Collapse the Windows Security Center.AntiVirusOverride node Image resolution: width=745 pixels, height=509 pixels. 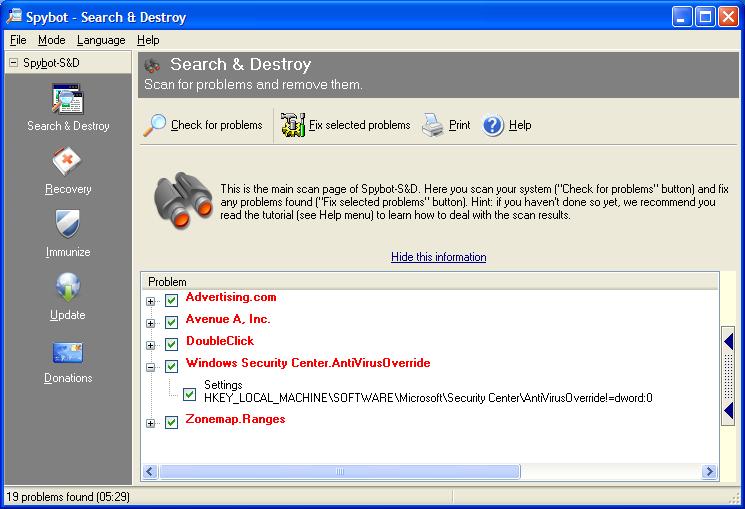point(151,367)
